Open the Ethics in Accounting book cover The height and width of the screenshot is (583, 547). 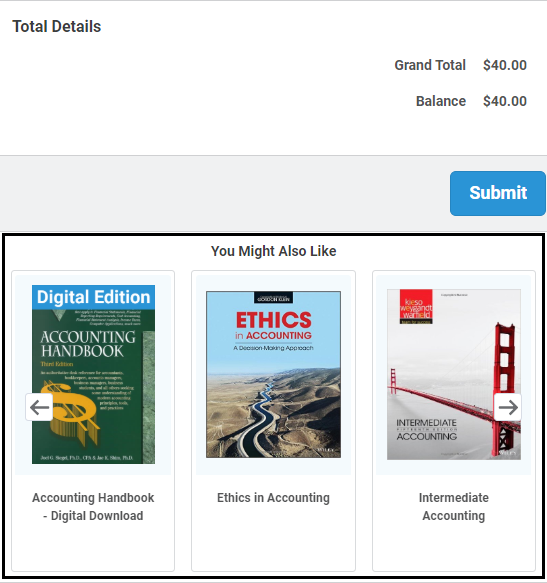pos(273,374)
